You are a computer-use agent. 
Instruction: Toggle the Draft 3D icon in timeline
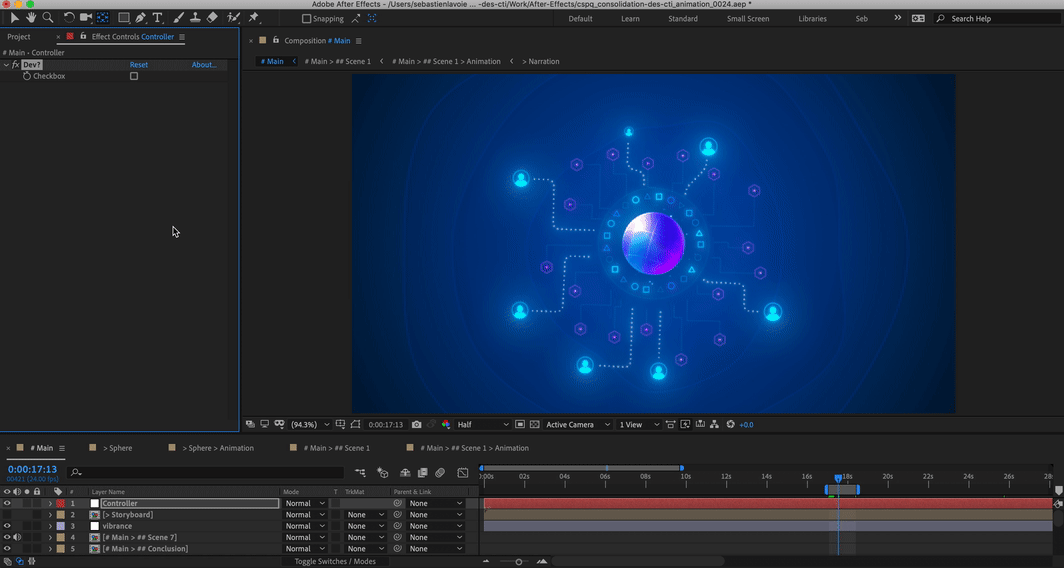pyautogui.click(x=383, y=472)
